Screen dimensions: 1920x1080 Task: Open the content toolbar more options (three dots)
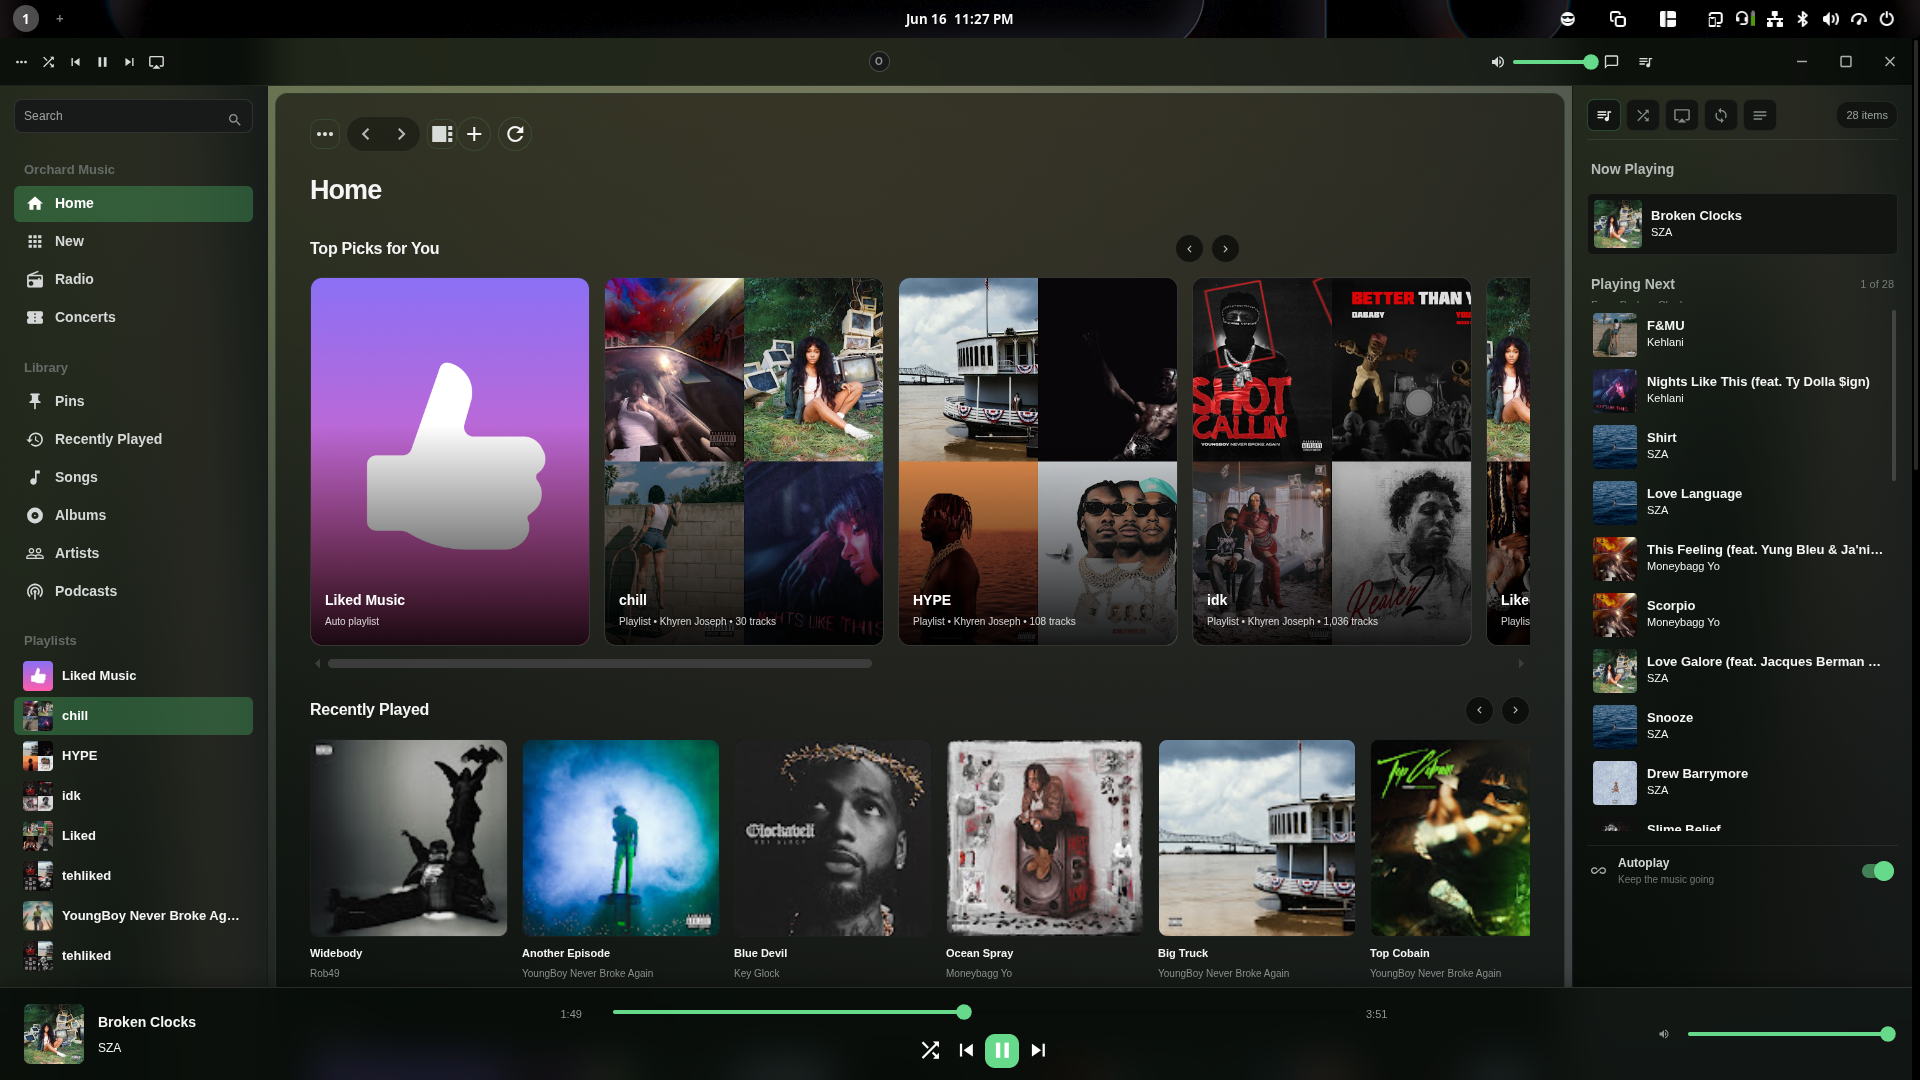point(325,134)
